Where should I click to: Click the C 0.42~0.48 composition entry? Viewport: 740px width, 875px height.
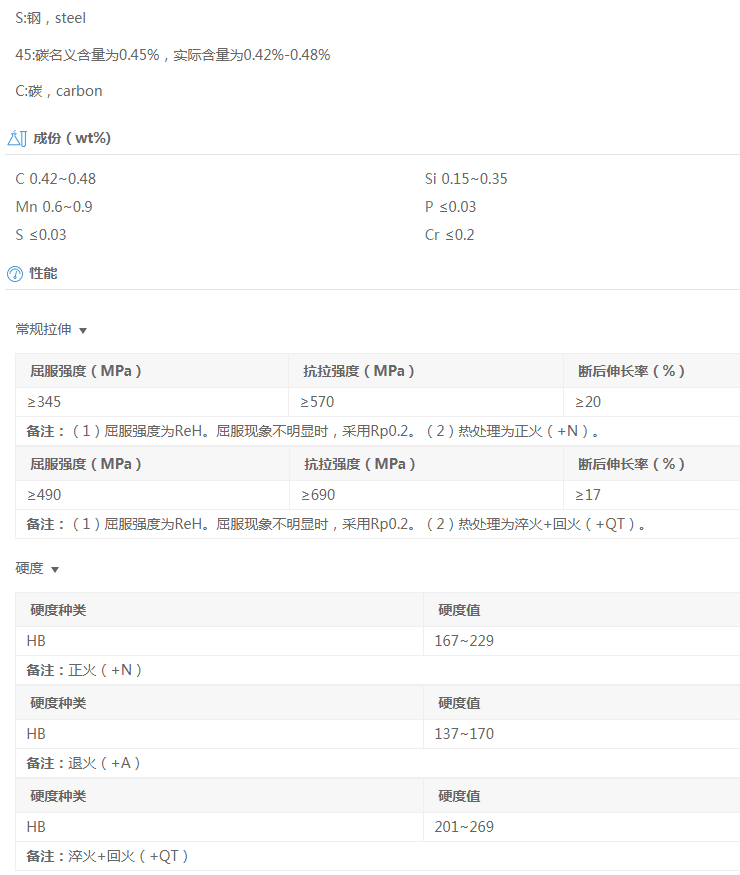pos(56,179)
